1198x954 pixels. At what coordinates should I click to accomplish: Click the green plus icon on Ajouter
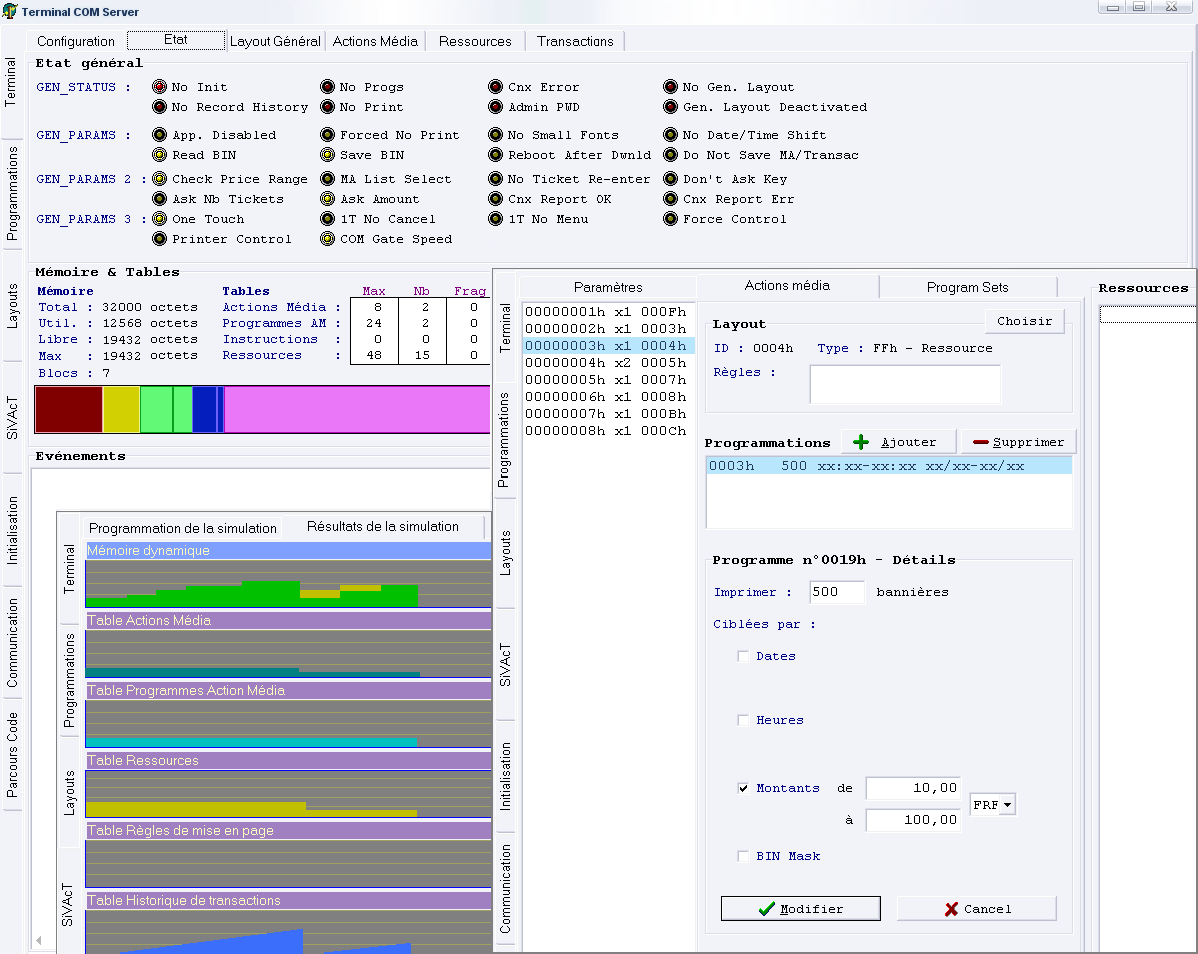(861, 442)
